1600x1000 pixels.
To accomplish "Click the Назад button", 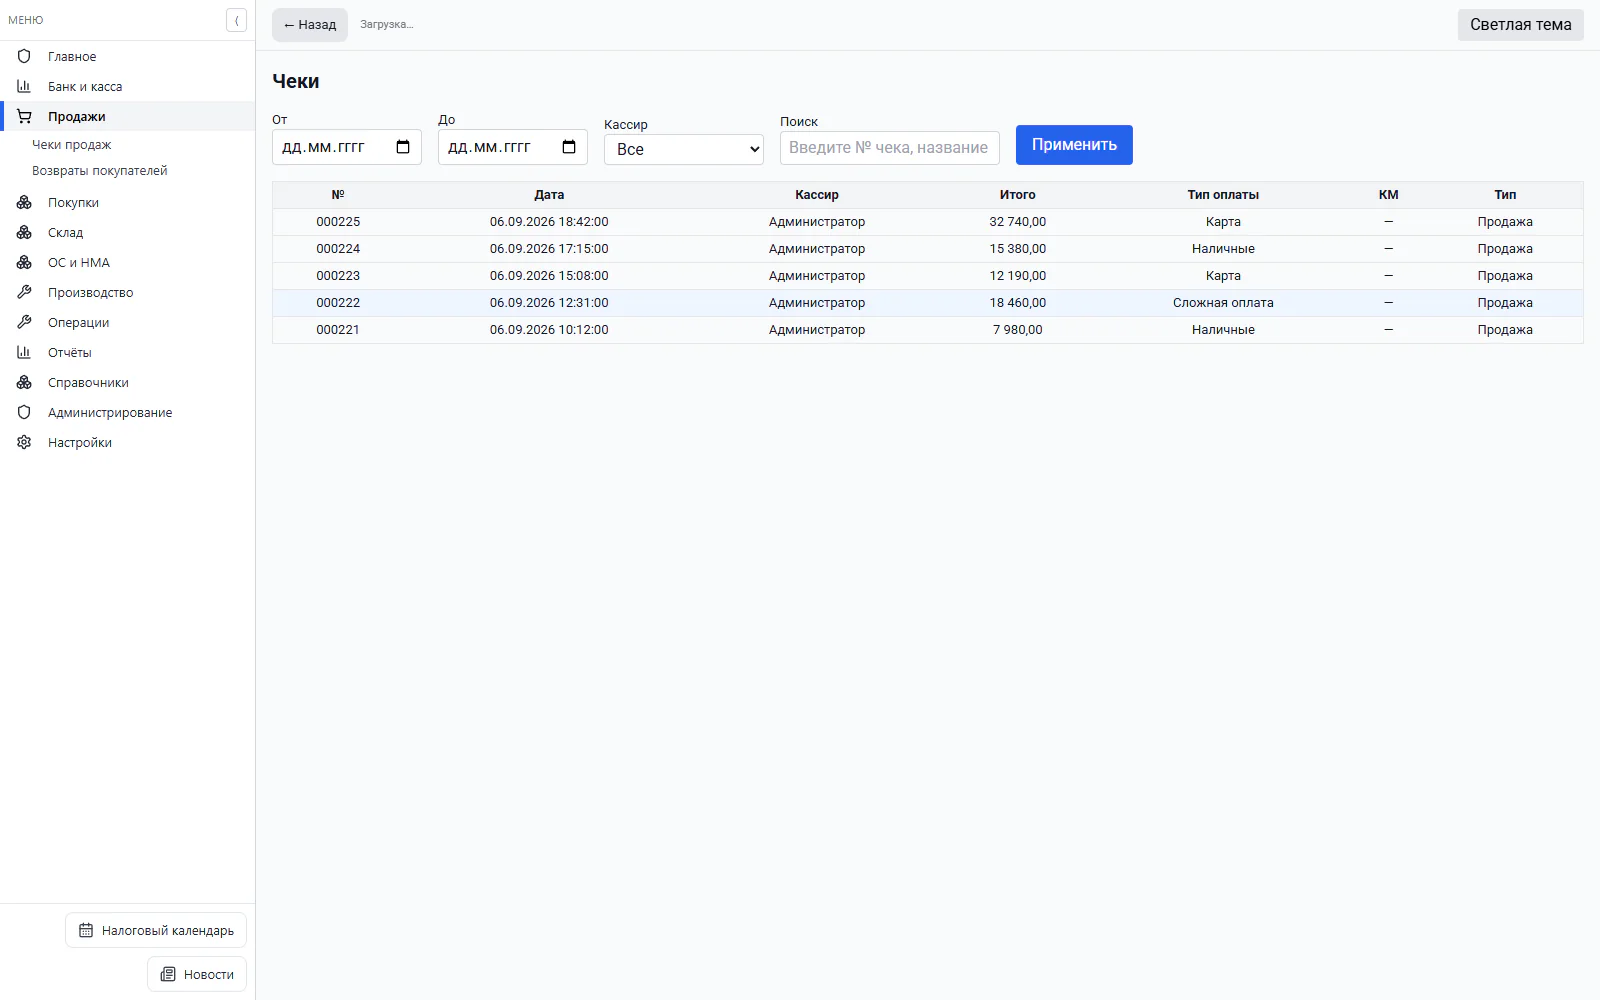I will (x=310, y=25).
